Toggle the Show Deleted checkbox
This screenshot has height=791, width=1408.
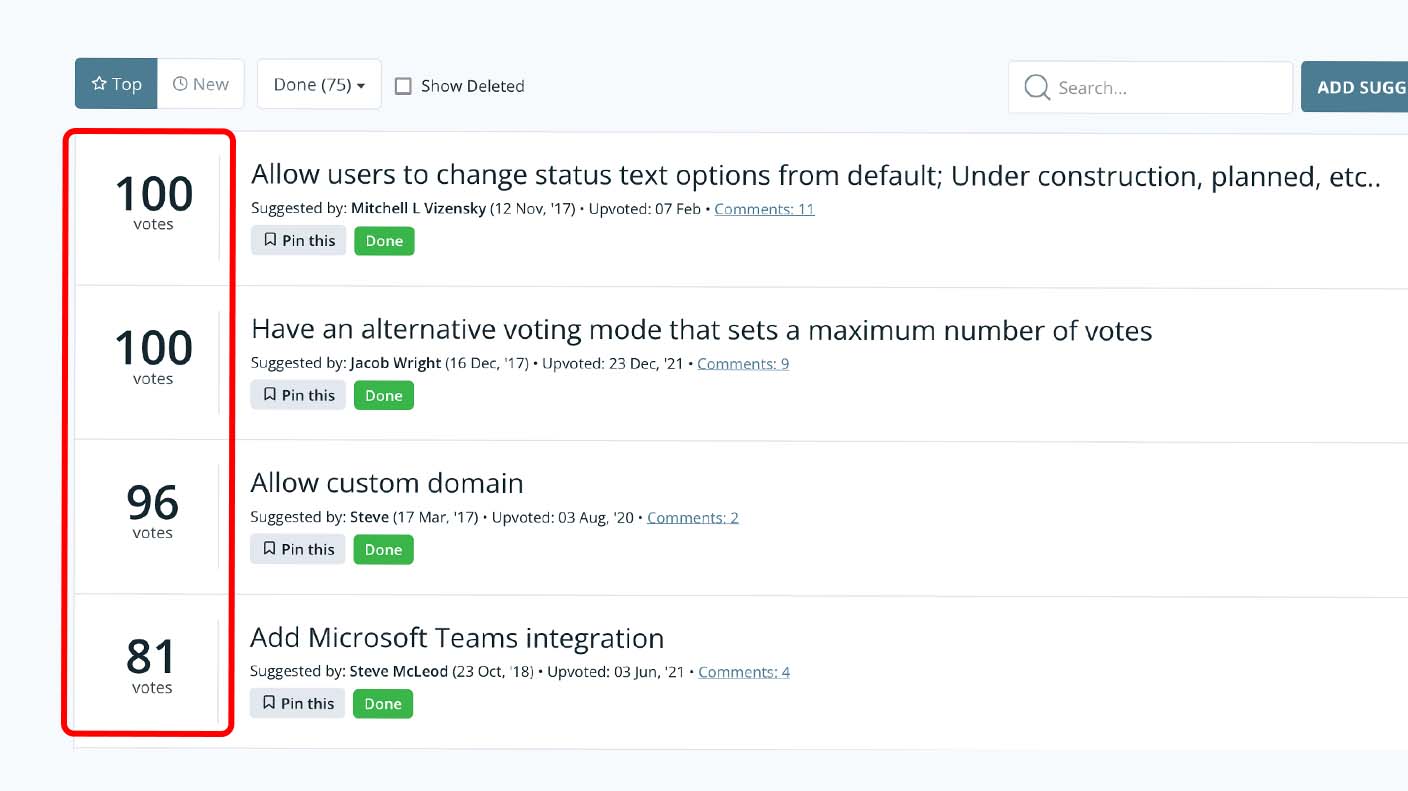403,86
